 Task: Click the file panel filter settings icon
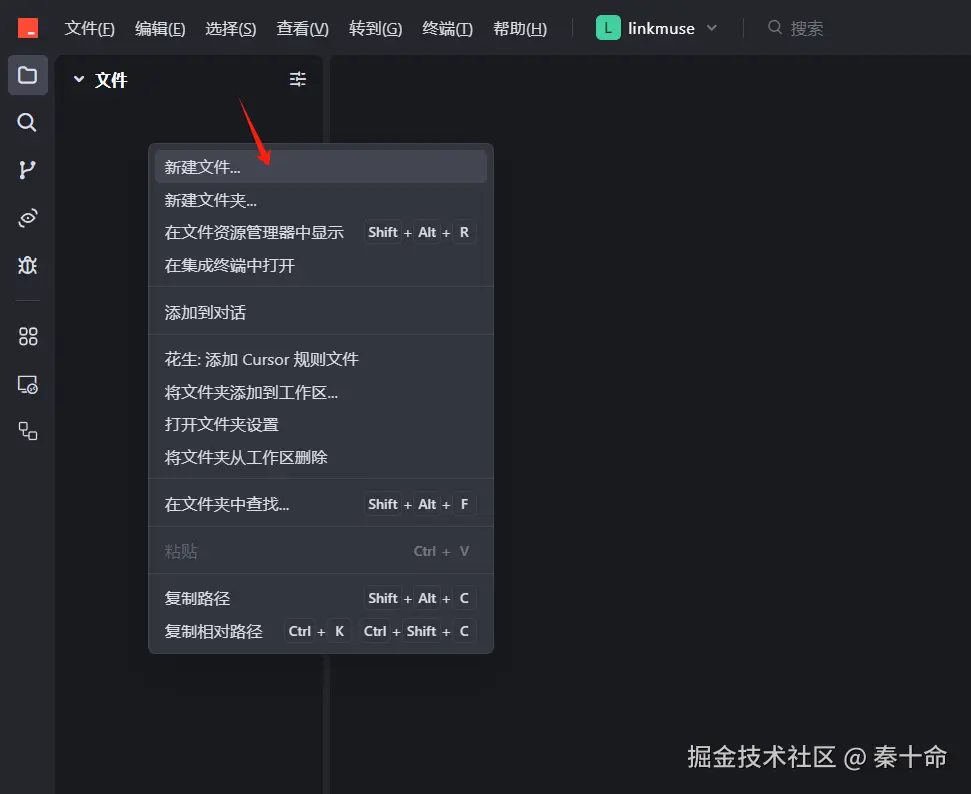click(x=298, y=79)
